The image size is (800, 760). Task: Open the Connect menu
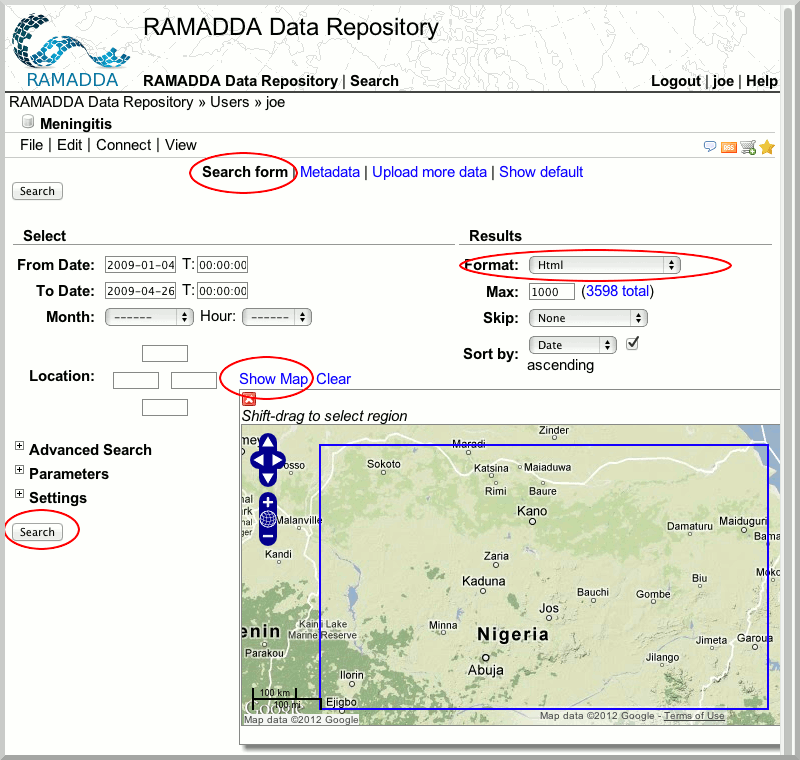[x=123, y=145]
